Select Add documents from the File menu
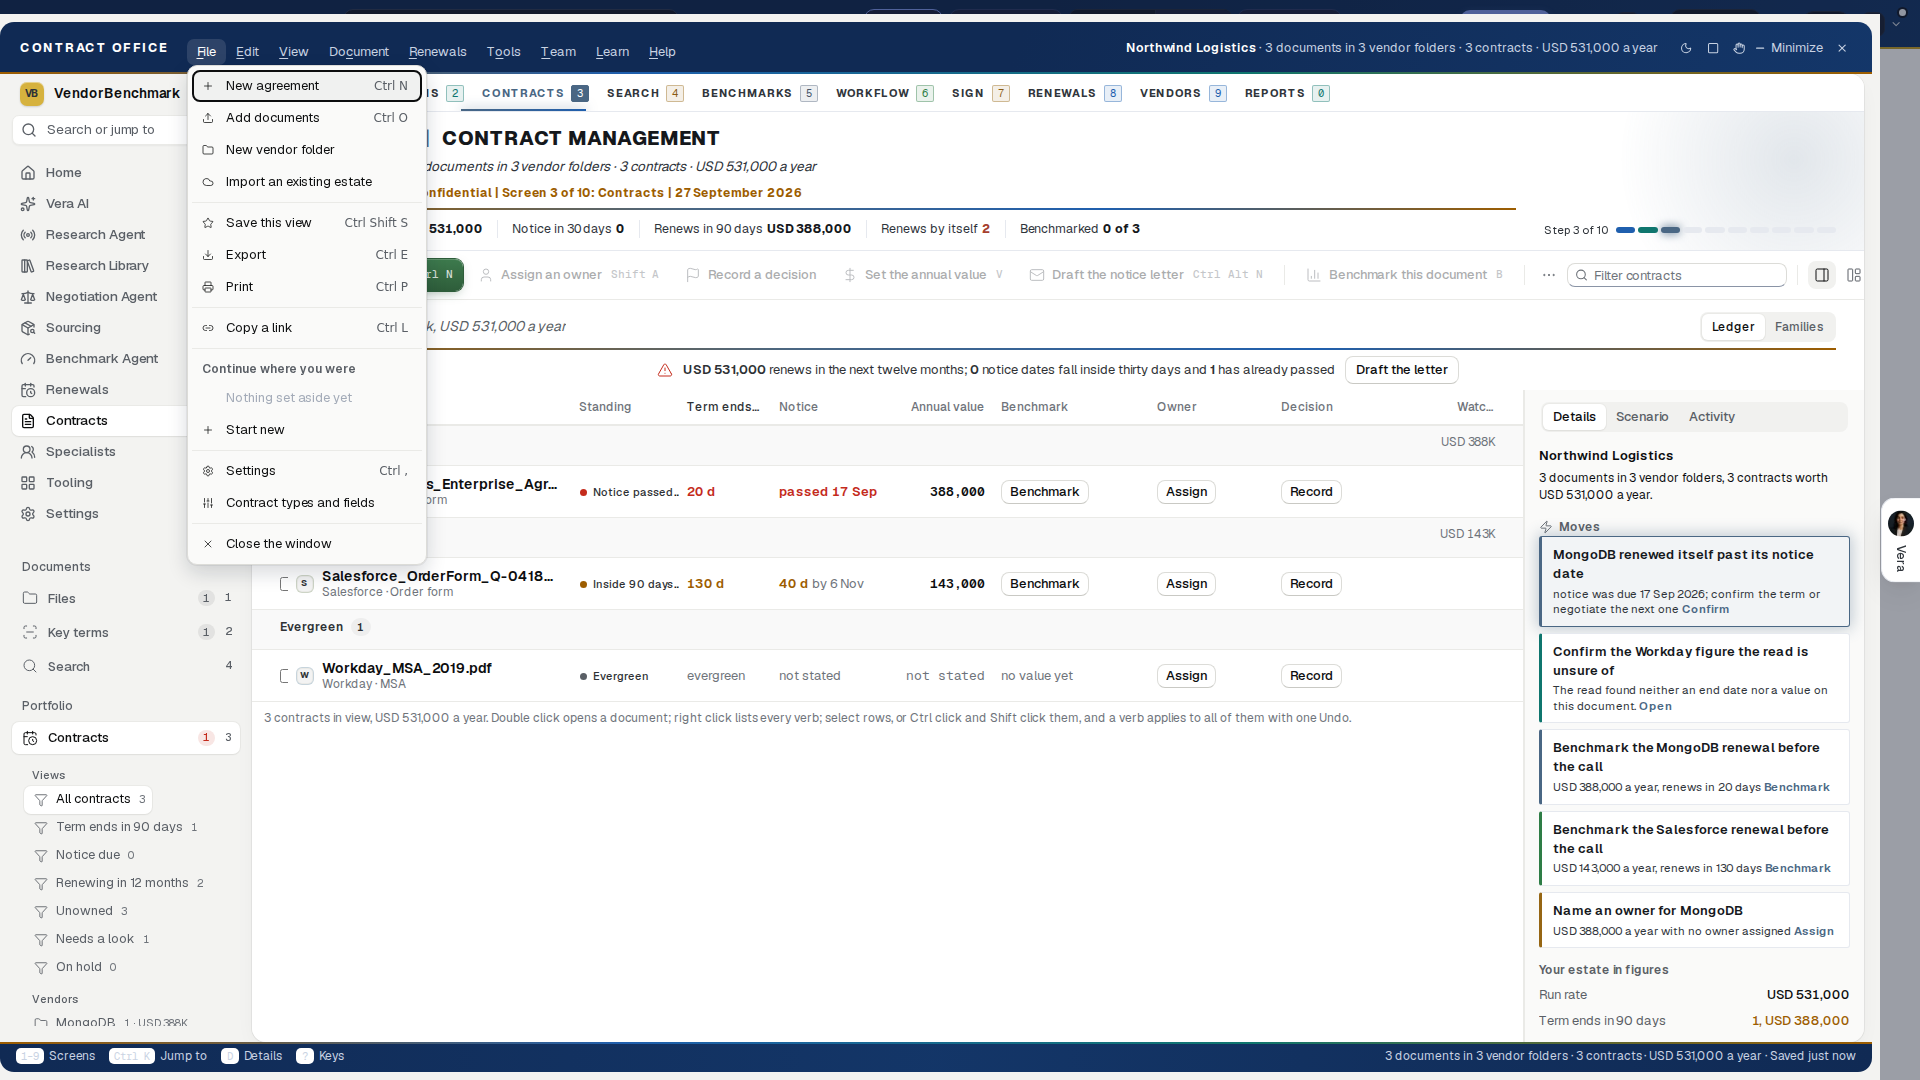Image resolution: width=1920 pixels, height=1080 pixels. coord(307,118)
